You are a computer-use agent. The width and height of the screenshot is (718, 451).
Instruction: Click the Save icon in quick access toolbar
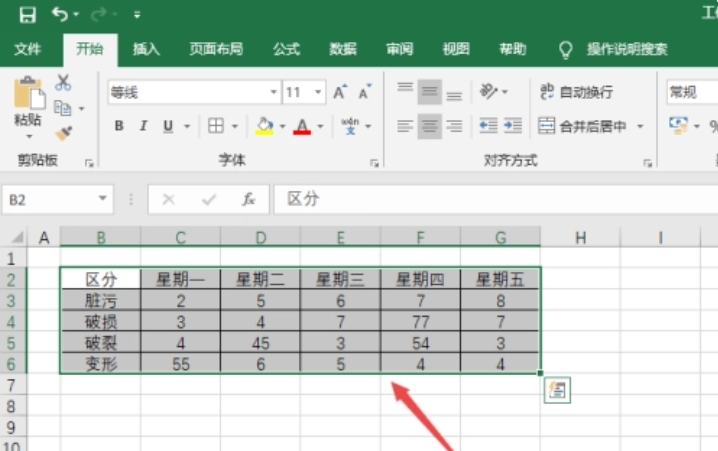click(x=27, y=15)
